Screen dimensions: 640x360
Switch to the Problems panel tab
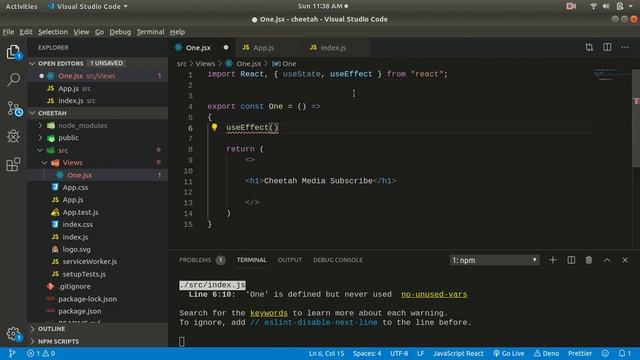(202, 260)
